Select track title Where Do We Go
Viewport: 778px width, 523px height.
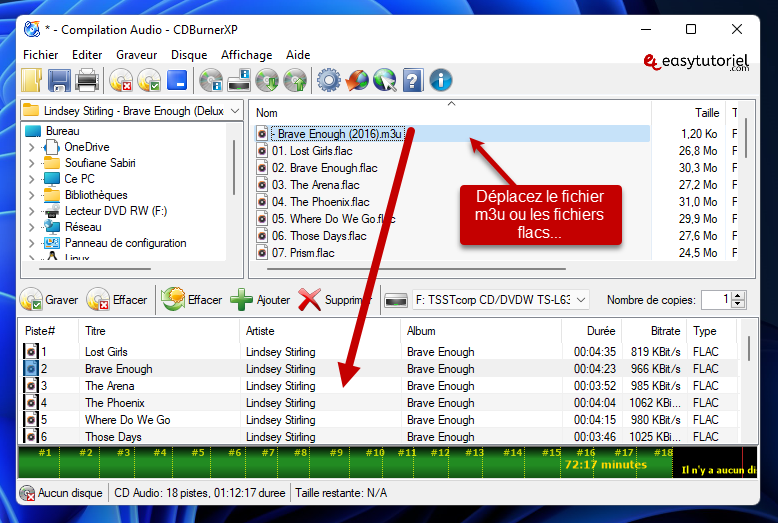point(128,420)
